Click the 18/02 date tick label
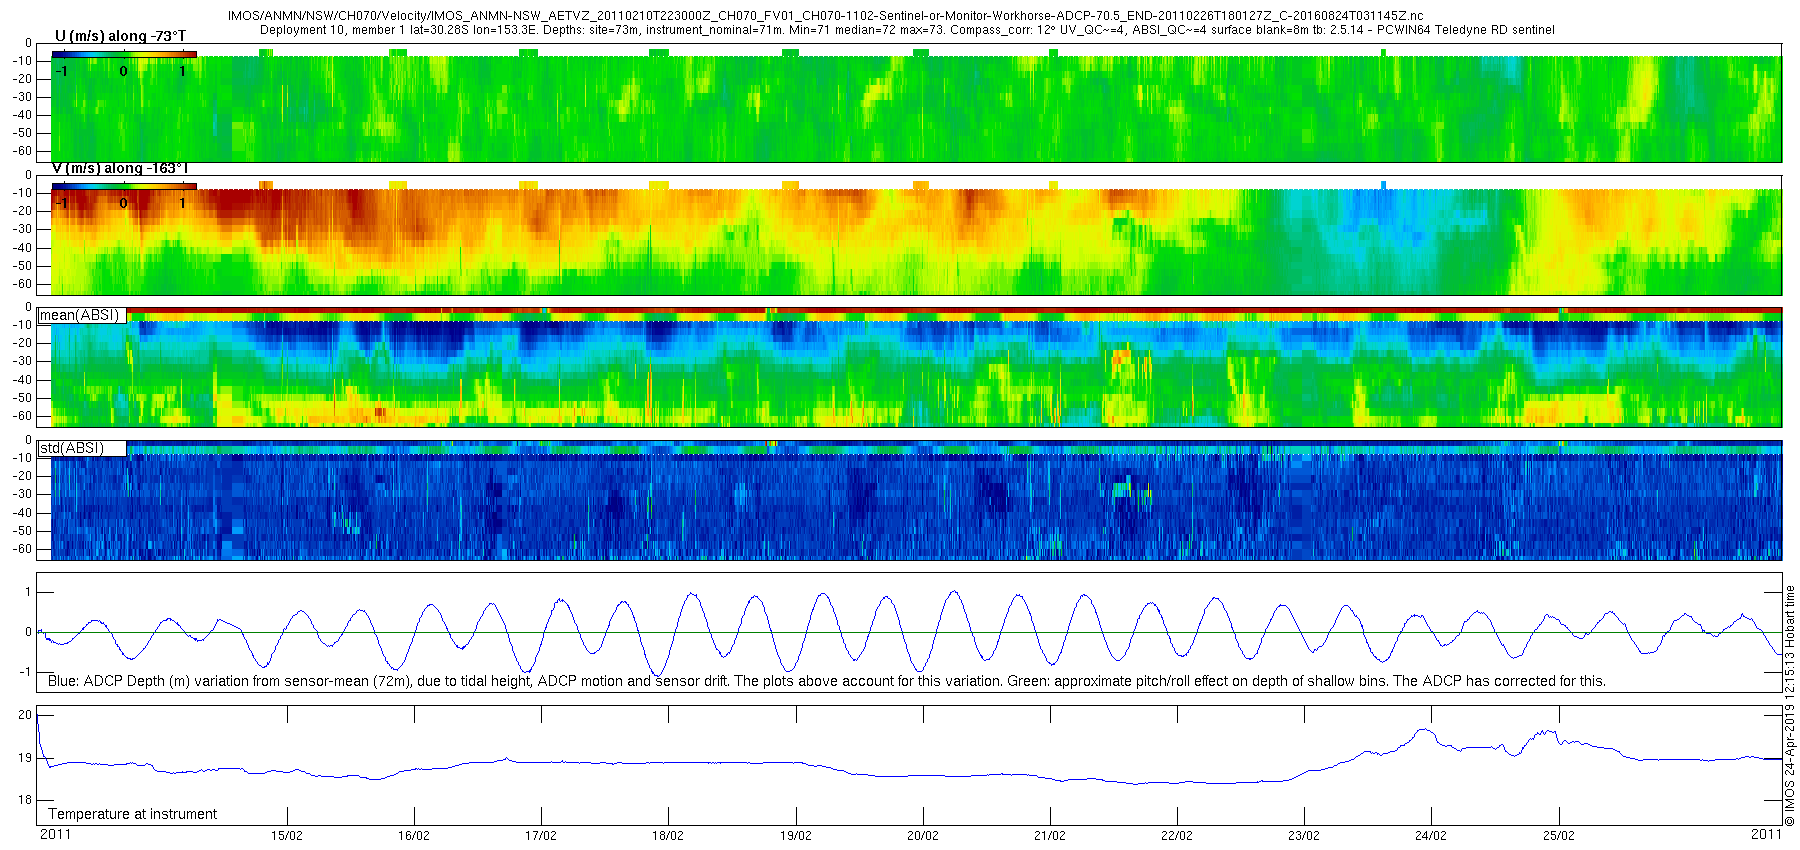This screenshot has height=850, width=1800. [x=668, y=836]
